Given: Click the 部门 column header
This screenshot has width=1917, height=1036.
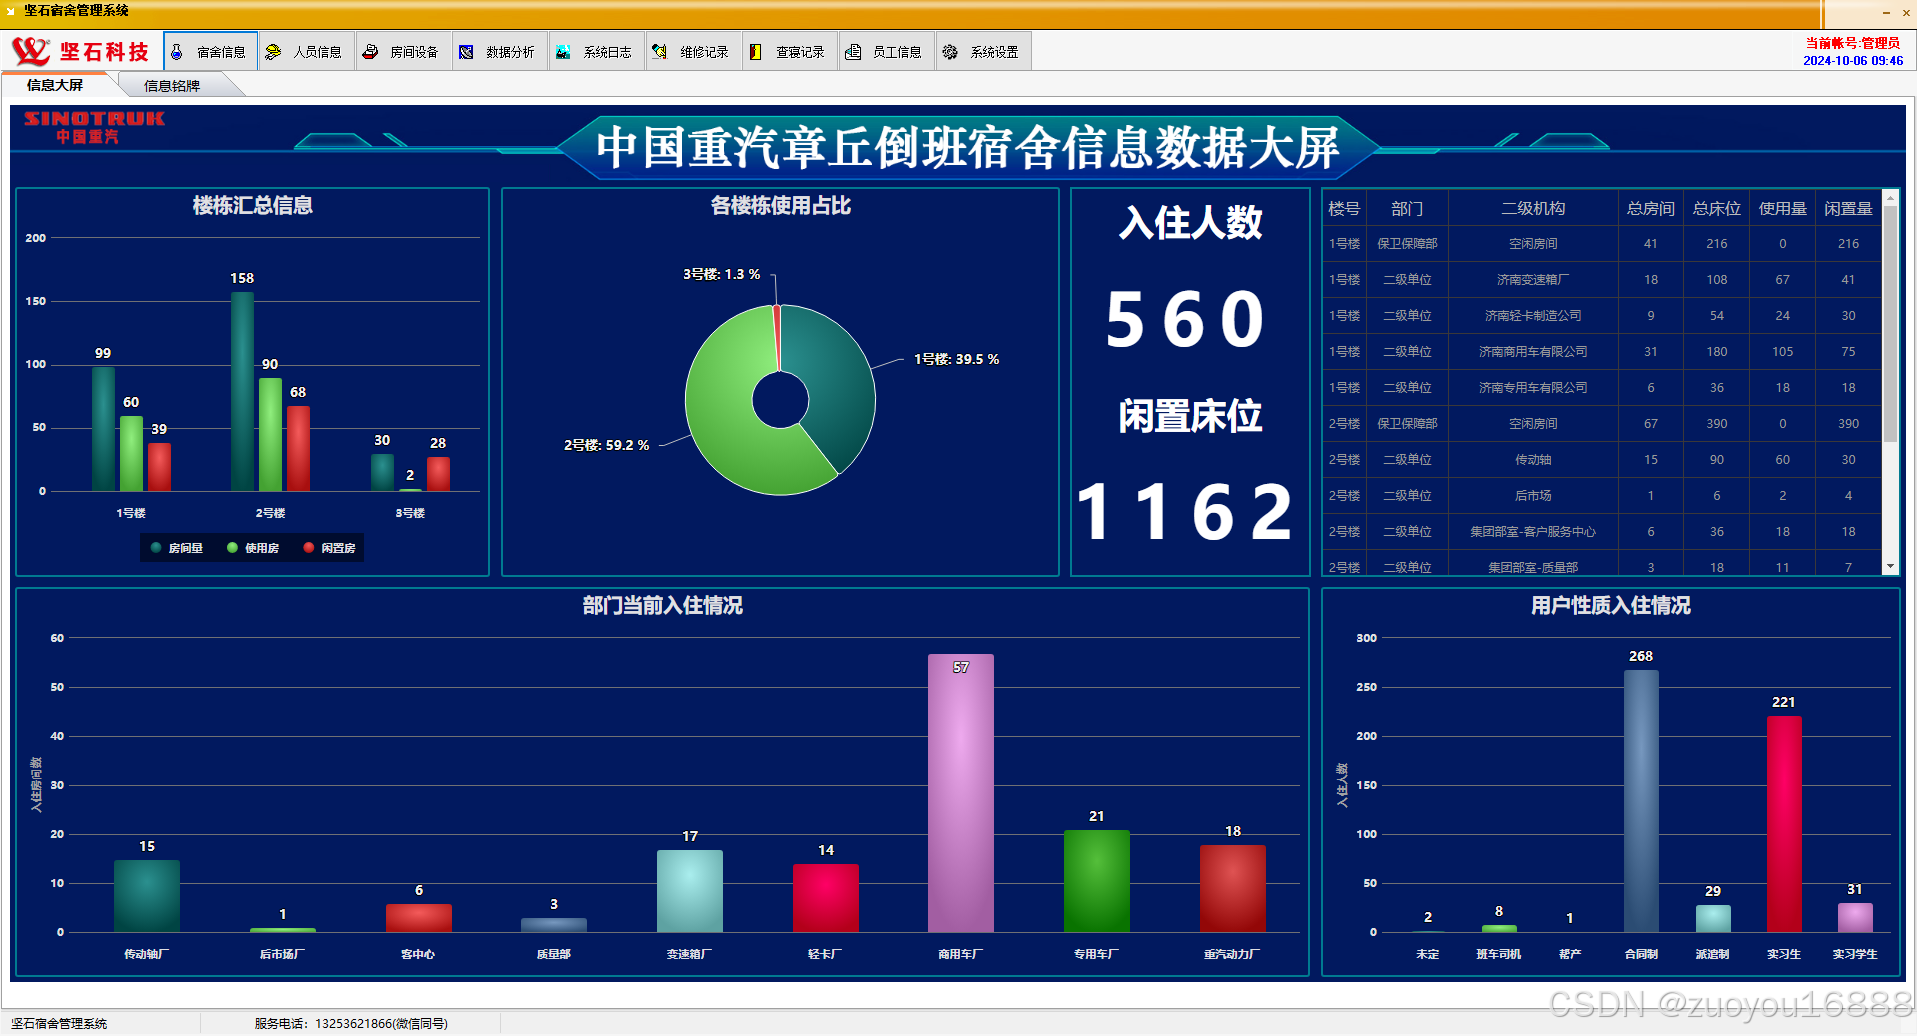Looking at the screenshot, I should point(1407,208).
